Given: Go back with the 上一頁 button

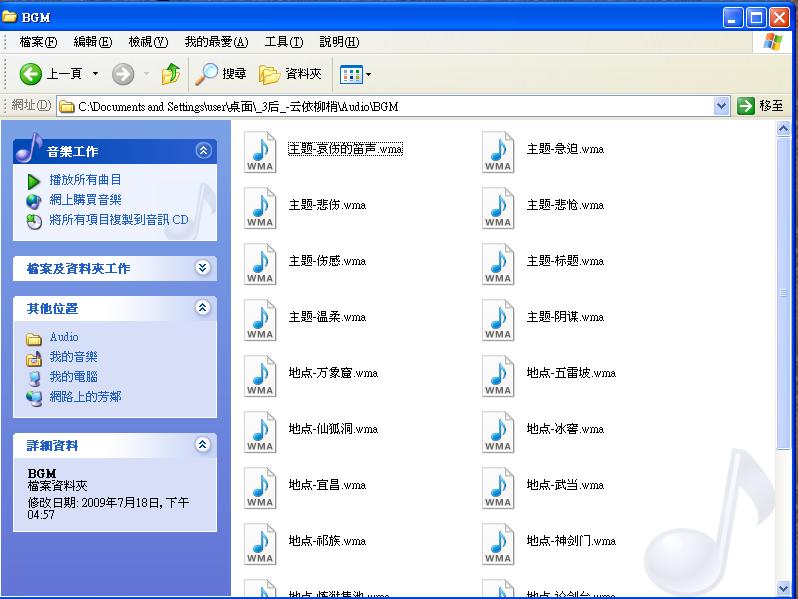Looking at the screenshot, I should coord(50,74).
